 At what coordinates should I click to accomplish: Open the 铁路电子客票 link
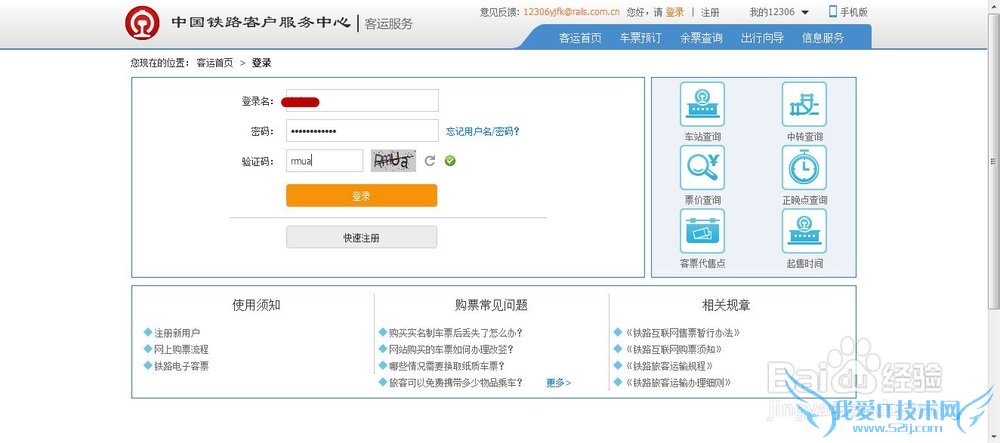coord(181,366)
